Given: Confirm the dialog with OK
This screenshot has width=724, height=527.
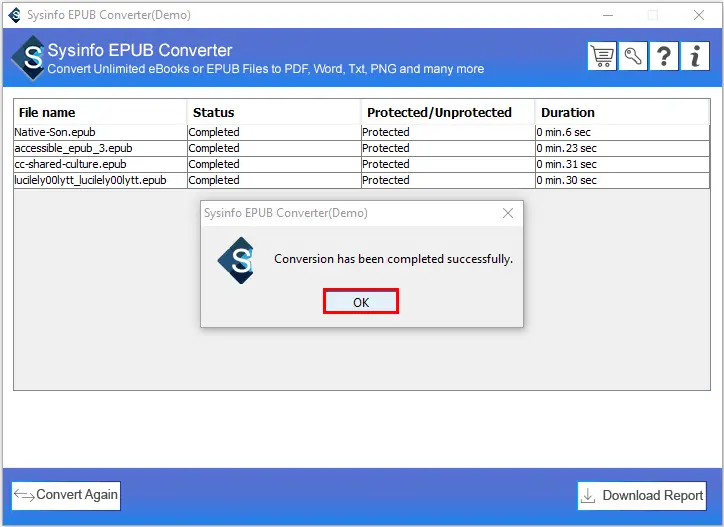Looking at the screenshot, I should 361,302.
